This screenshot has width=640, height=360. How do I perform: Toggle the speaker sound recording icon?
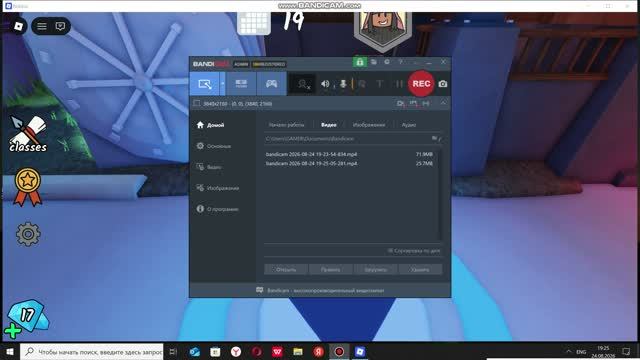(x=325, y=84)
